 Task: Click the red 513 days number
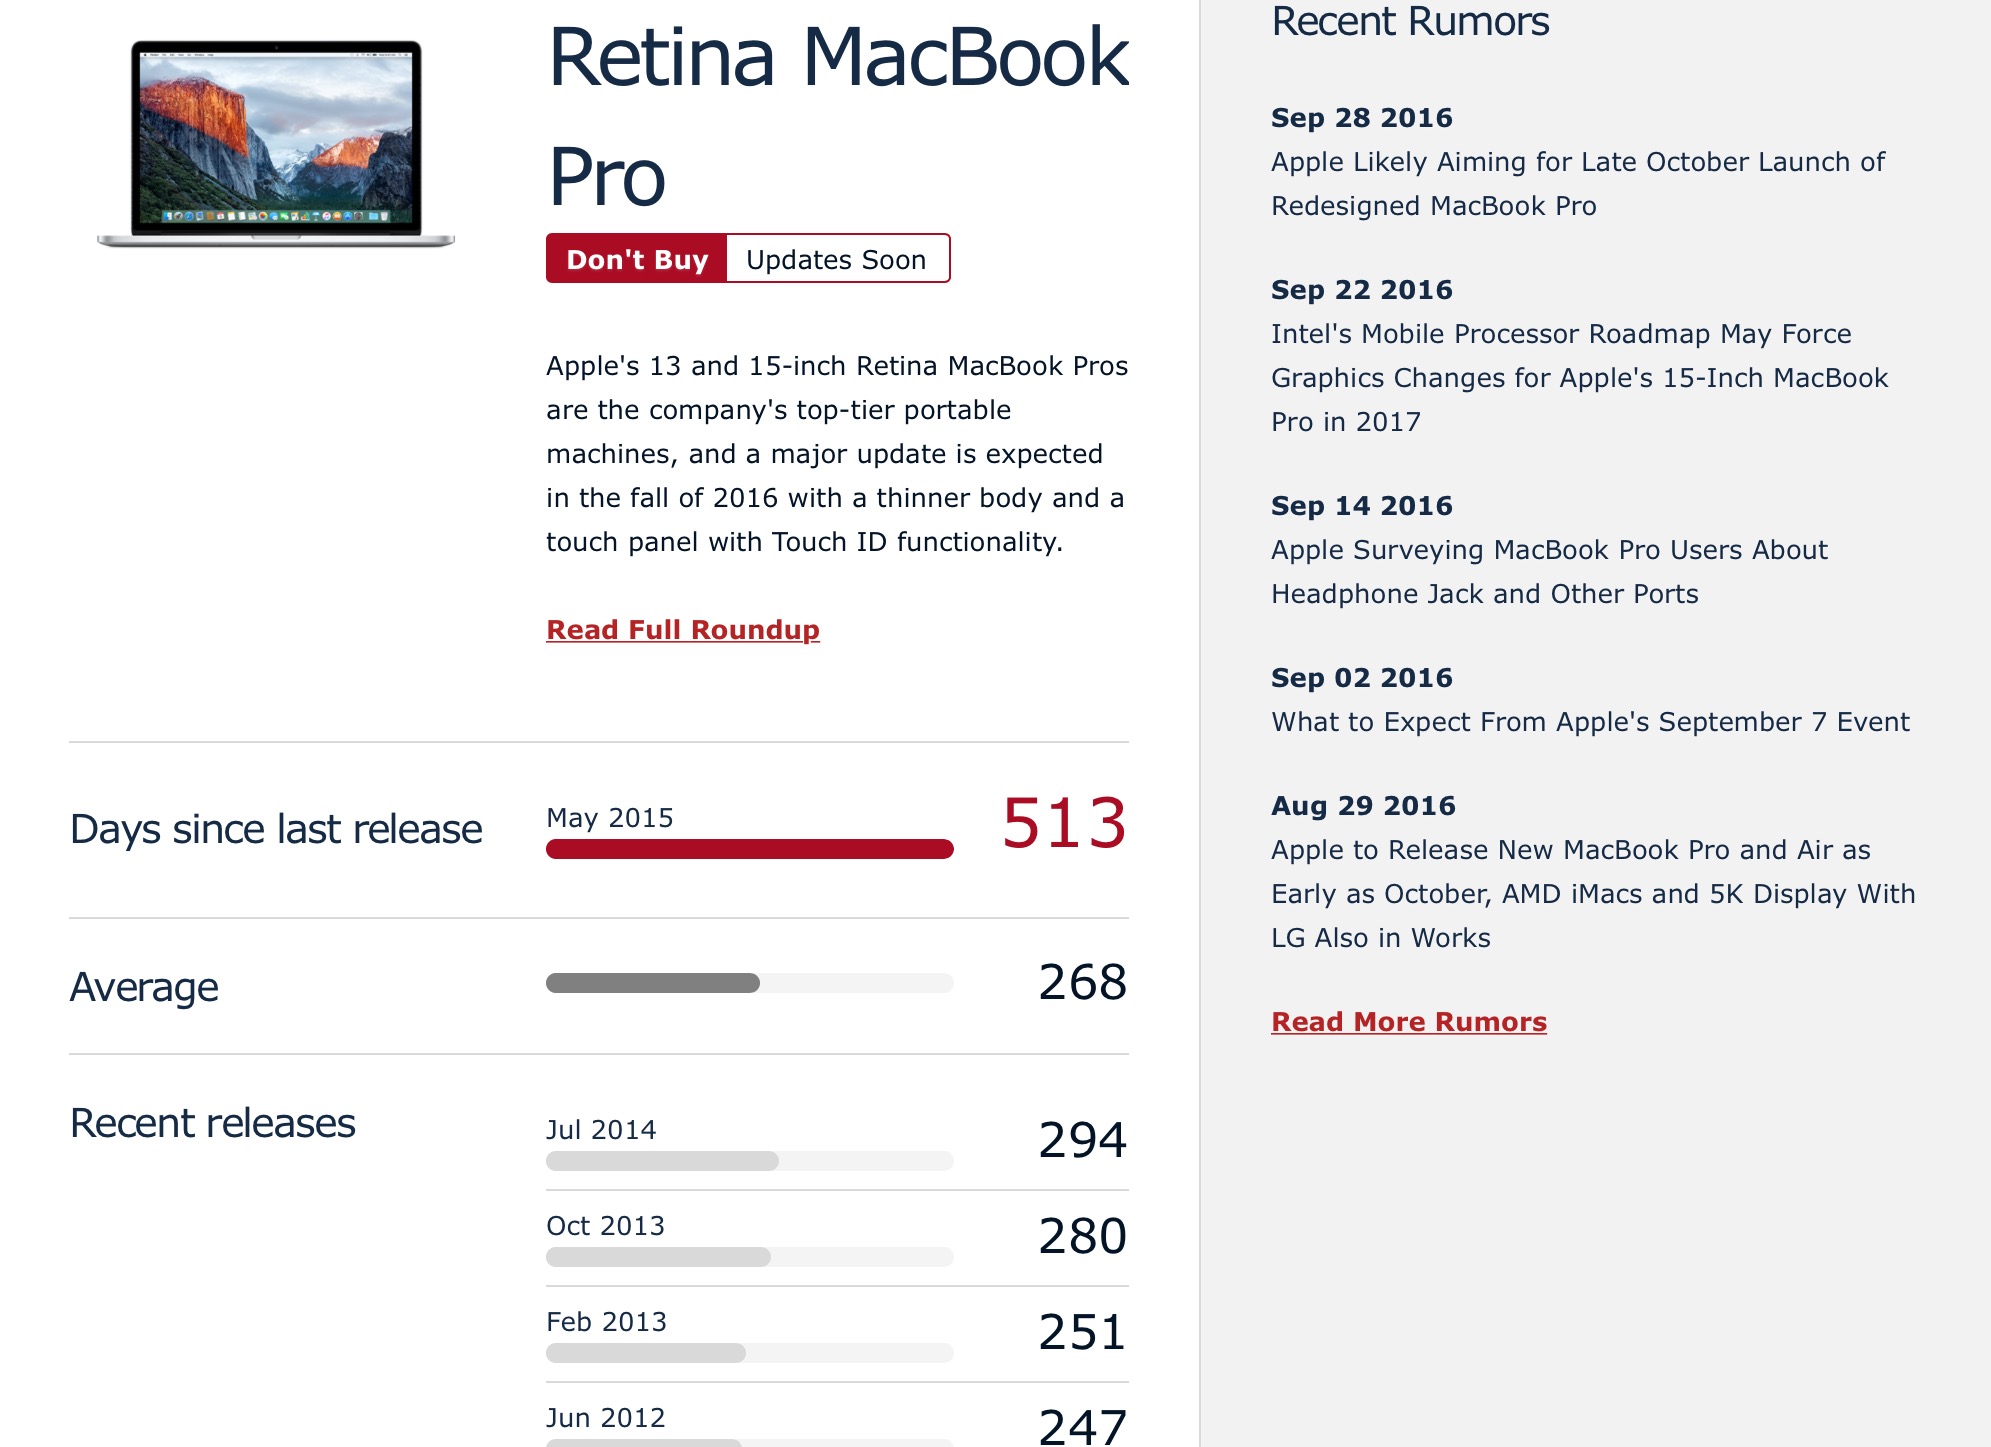1064,823
